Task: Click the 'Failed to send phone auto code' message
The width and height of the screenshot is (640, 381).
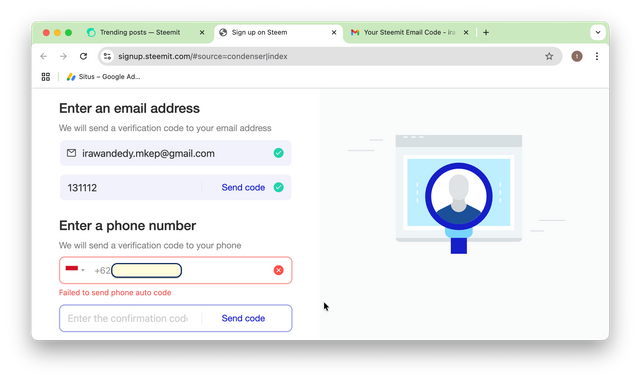Action: click(115, 292)
